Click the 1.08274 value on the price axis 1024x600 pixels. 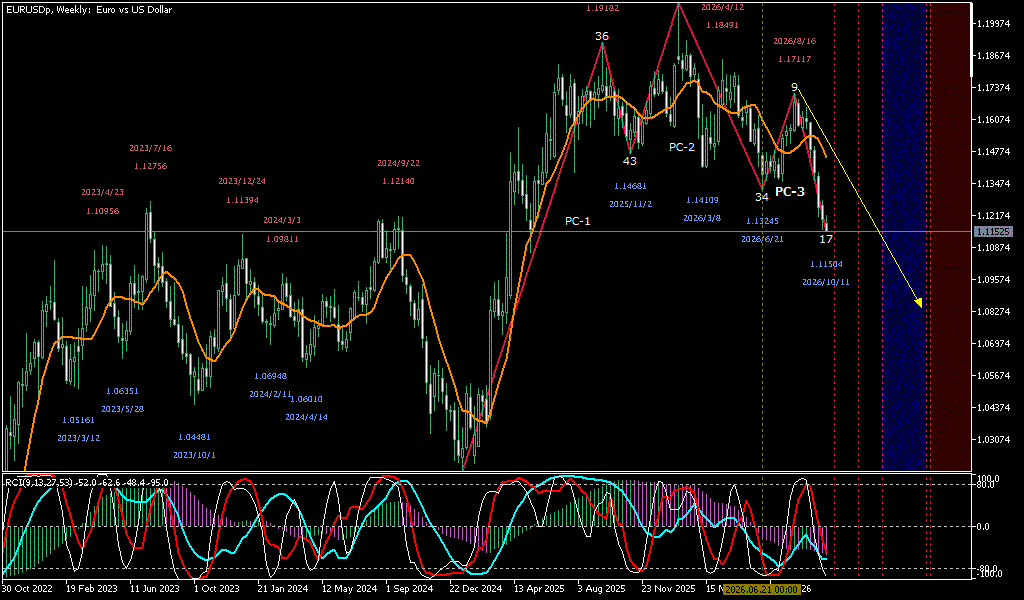pyautogui.click(x=993, y=311)
